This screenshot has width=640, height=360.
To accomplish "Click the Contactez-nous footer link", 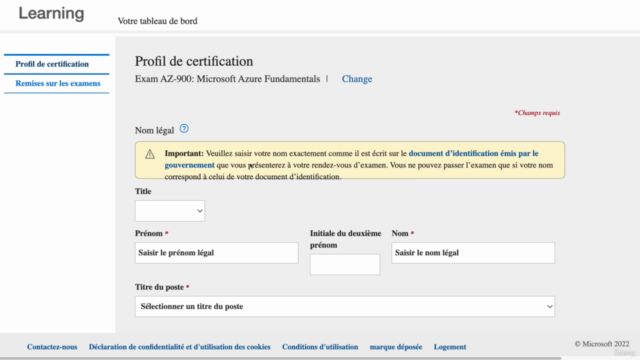I will click(x=52, y=347).
